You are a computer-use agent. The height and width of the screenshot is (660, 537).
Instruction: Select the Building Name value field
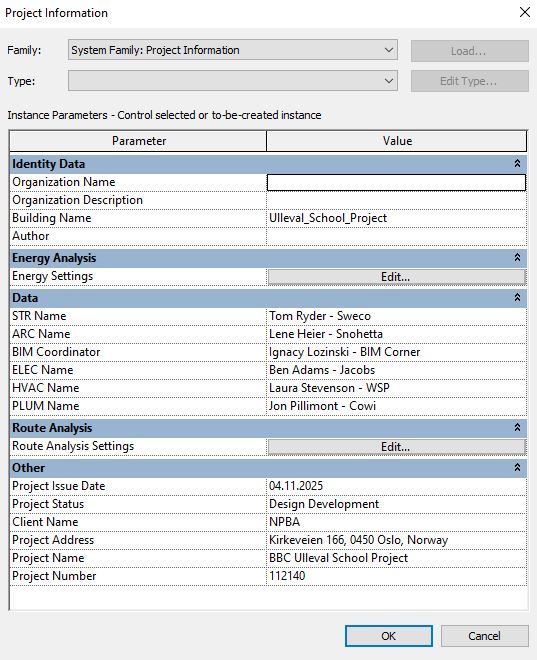point(396,218)
